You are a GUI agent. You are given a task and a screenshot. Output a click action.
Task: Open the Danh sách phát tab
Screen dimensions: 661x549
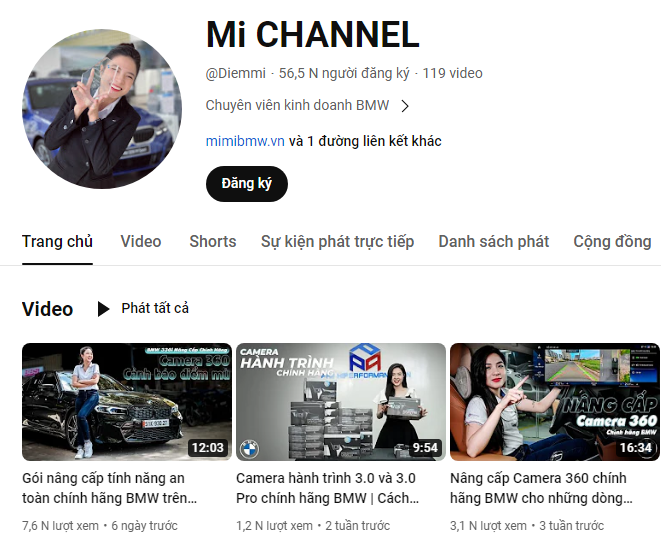pyautogui.click(x=494, y=242)
